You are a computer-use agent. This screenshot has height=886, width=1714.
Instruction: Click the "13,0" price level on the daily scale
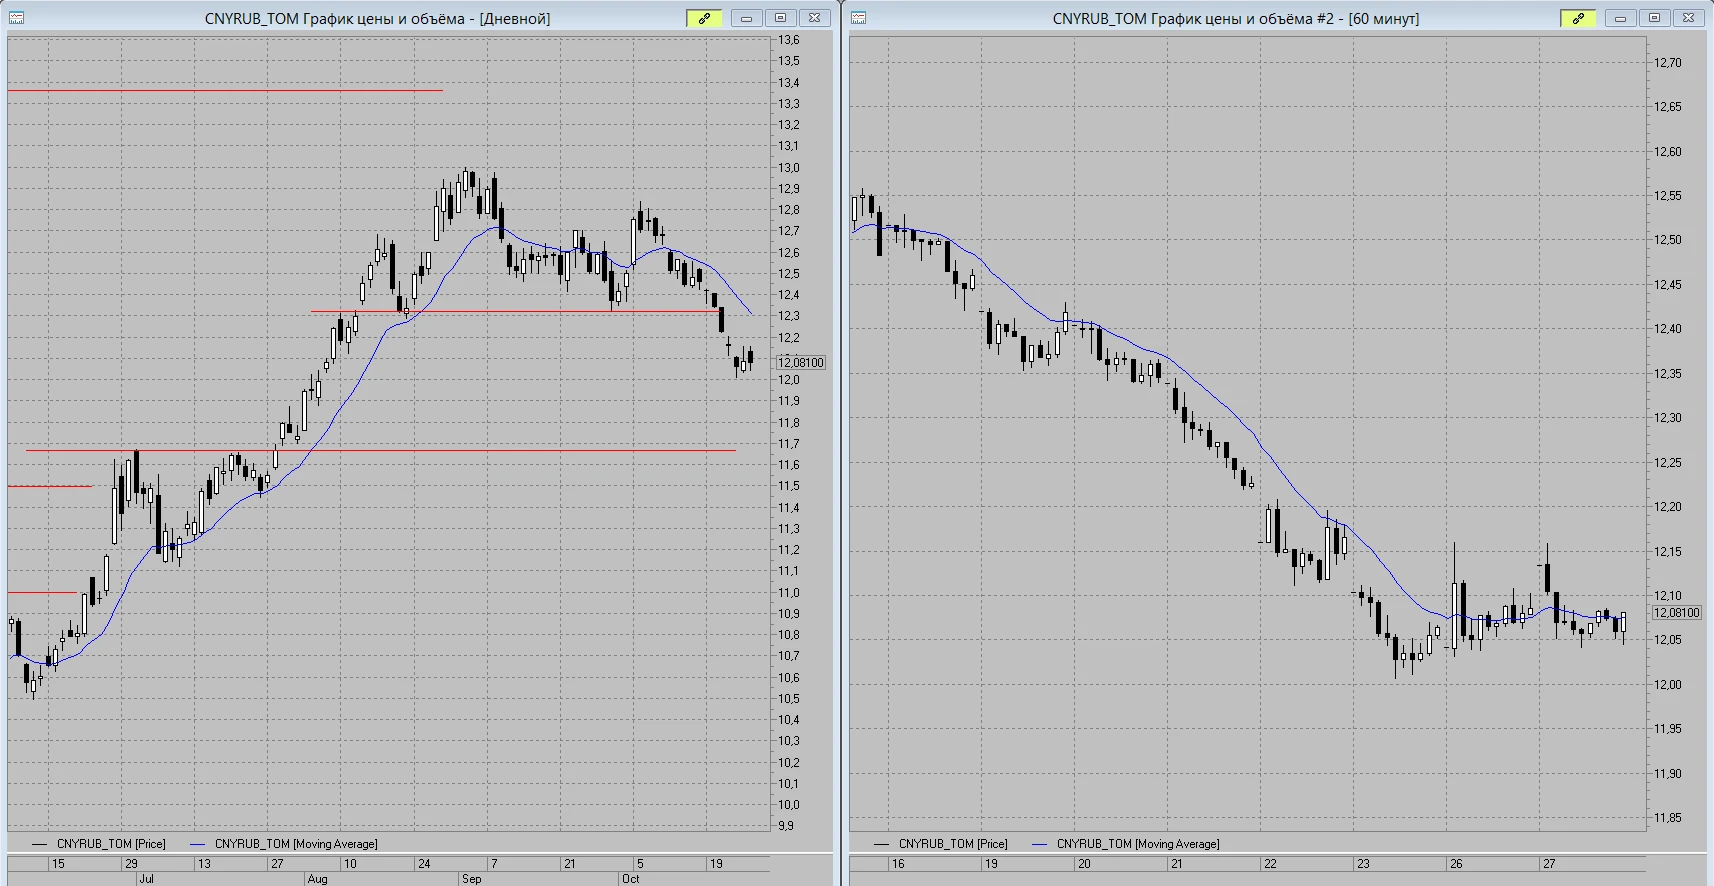click(x=789, y=168)
